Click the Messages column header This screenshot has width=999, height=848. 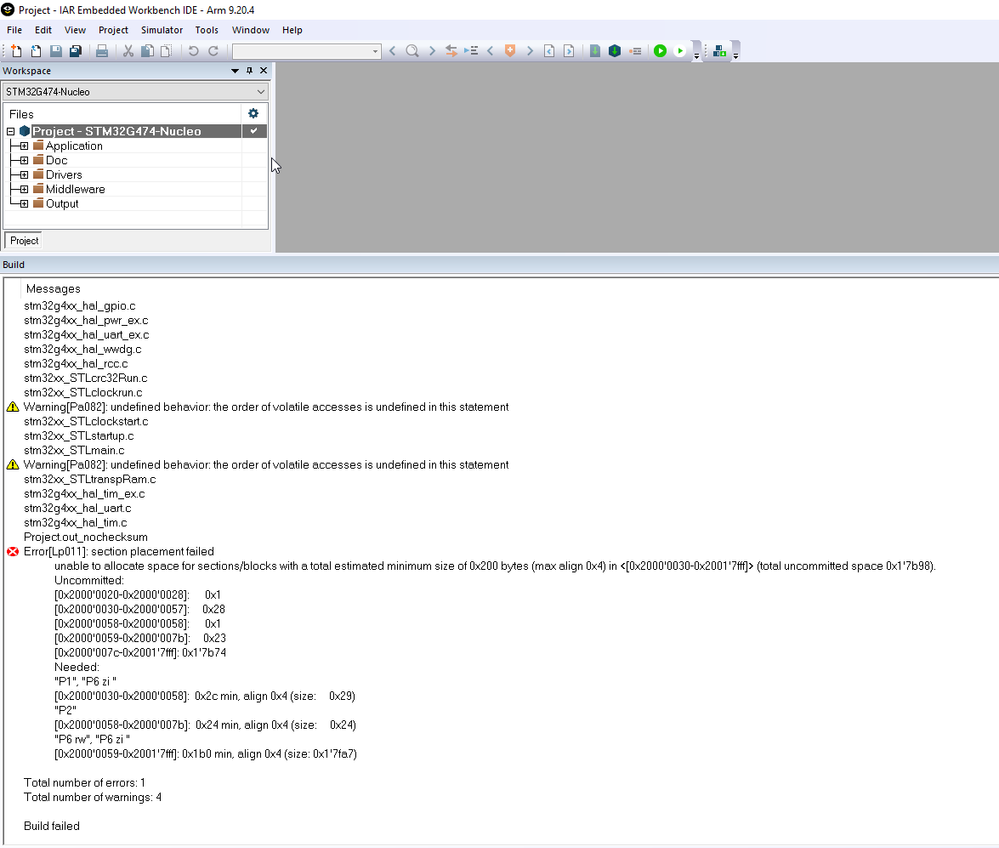coord(53,289)
